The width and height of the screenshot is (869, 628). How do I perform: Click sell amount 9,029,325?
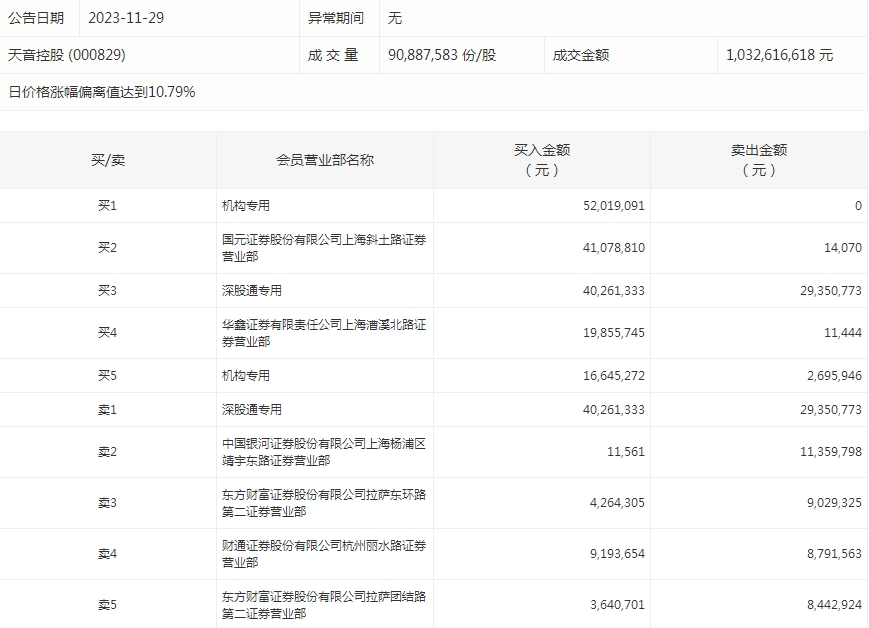[835, 503]
